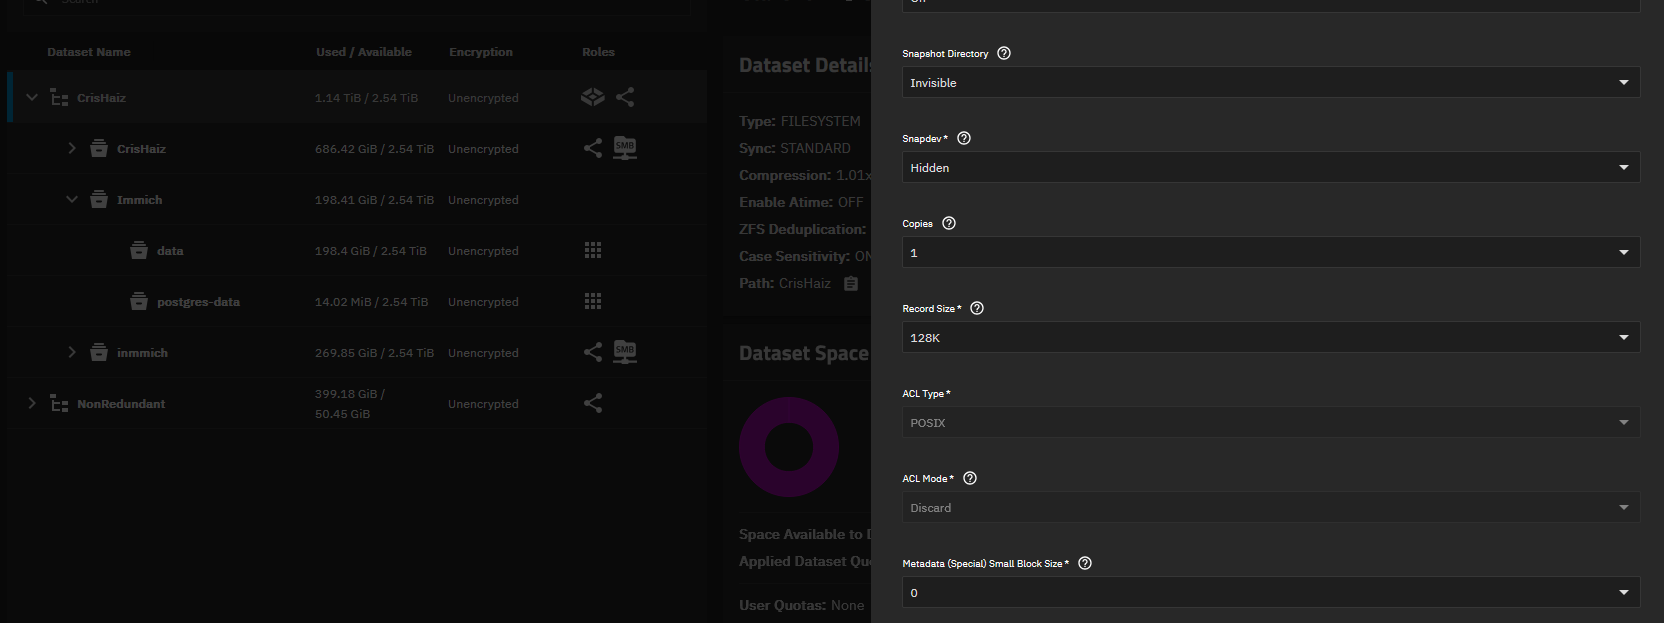The width and height of the screenshot is (1664, 623).
Task: Click the Snapdev help question icon
Action: click(x=964, y=138)
